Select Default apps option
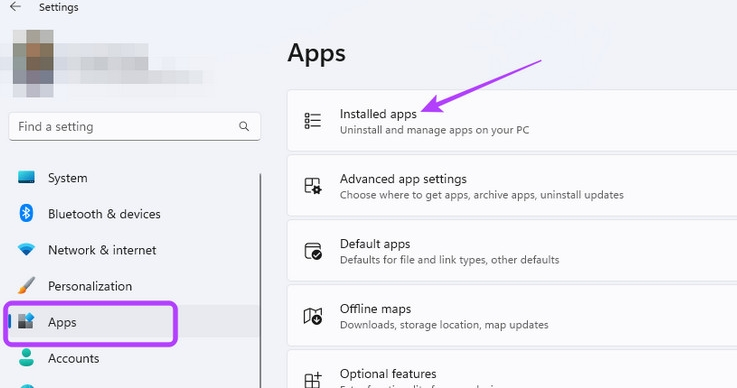The width and height of the screenshot is (737, 388). (x=512, y=251)
